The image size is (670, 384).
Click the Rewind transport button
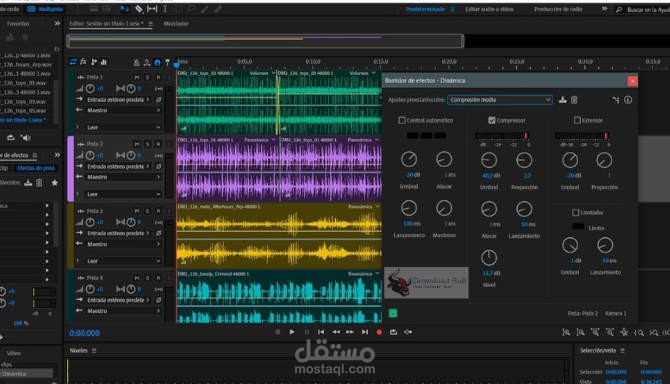[336, 332]
